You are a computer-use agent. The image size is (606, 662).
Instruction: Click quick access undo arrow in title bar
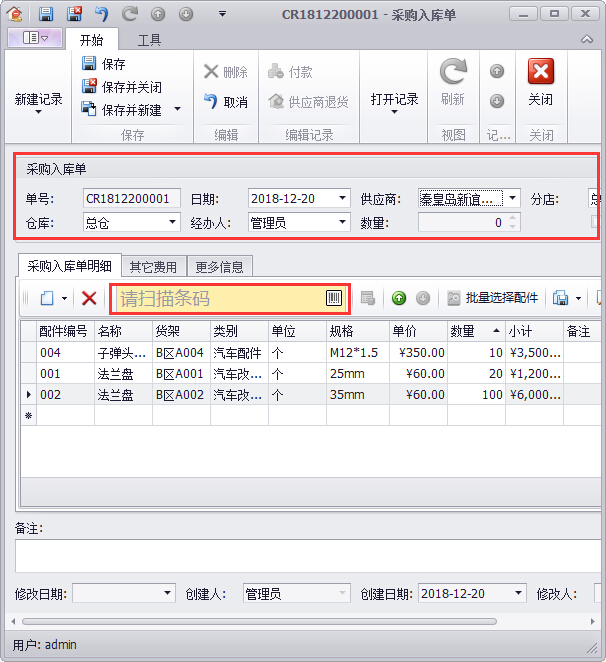pos(102,14)
